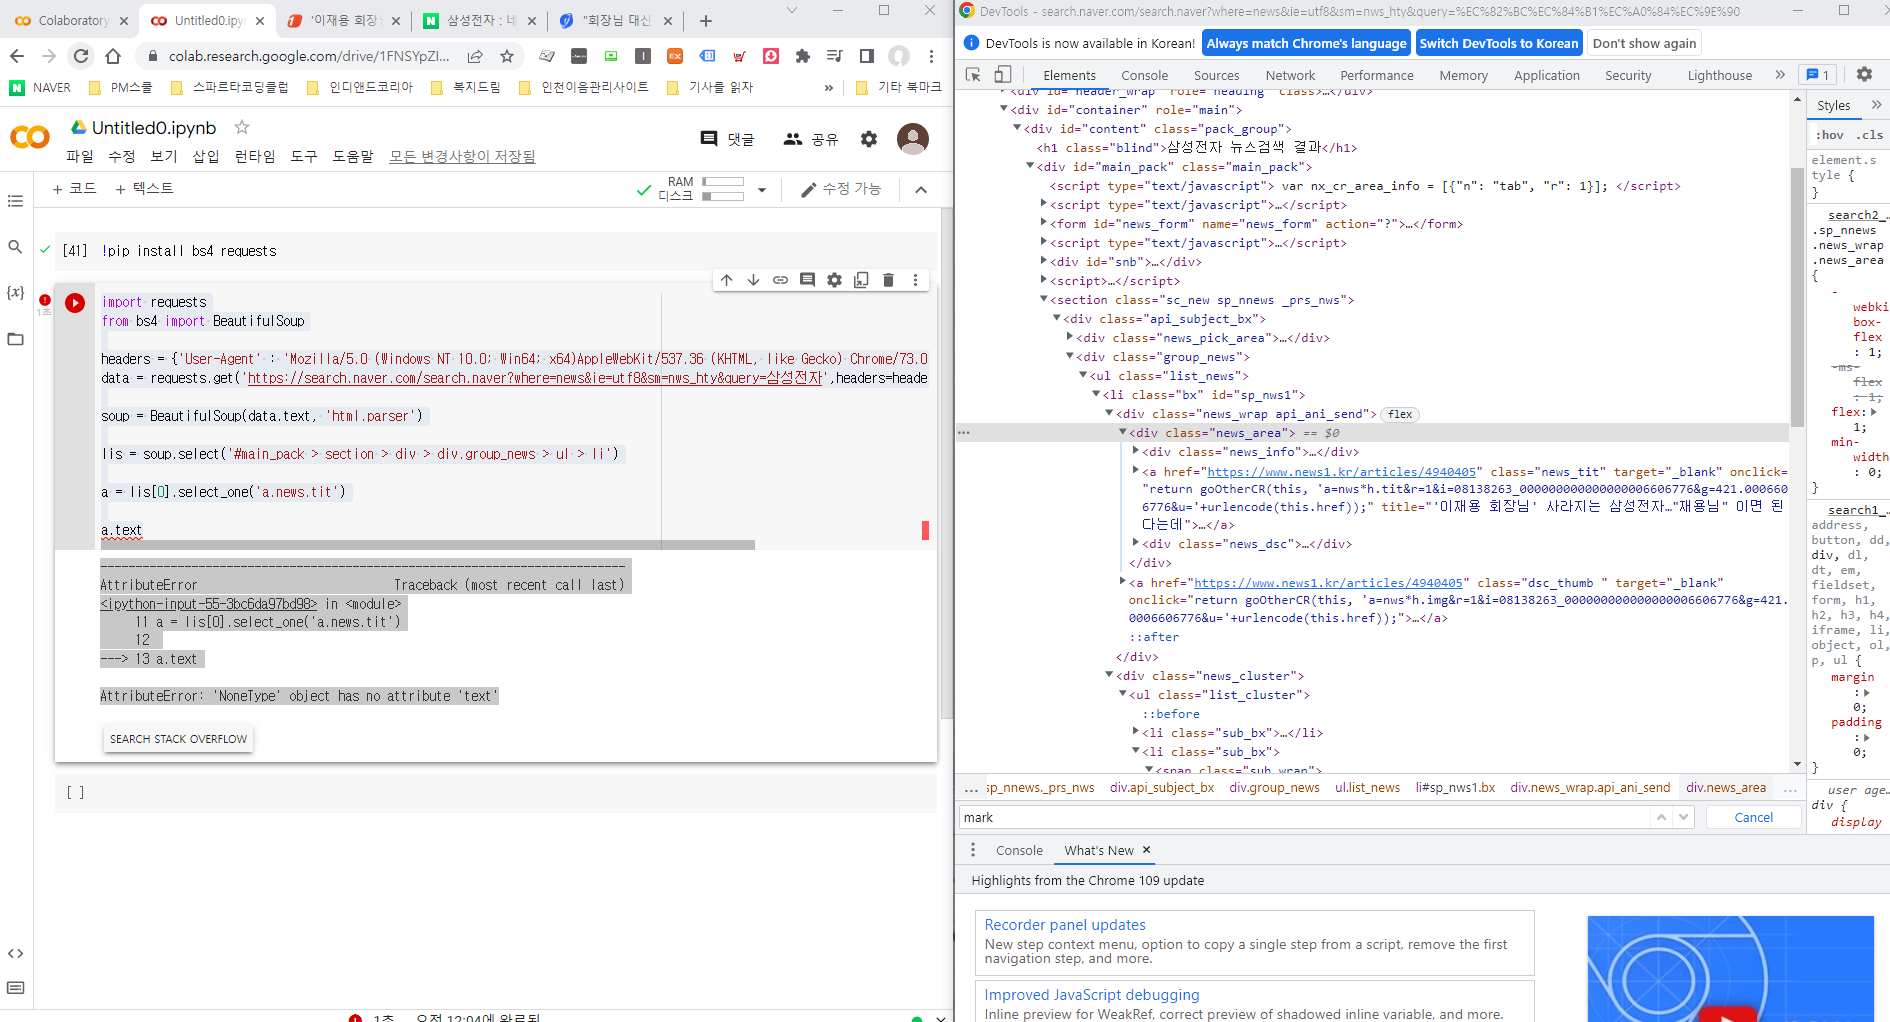This screenshot has height=1022, width=1890.
Task: Delete cell with trash icon
Action: 889,280
